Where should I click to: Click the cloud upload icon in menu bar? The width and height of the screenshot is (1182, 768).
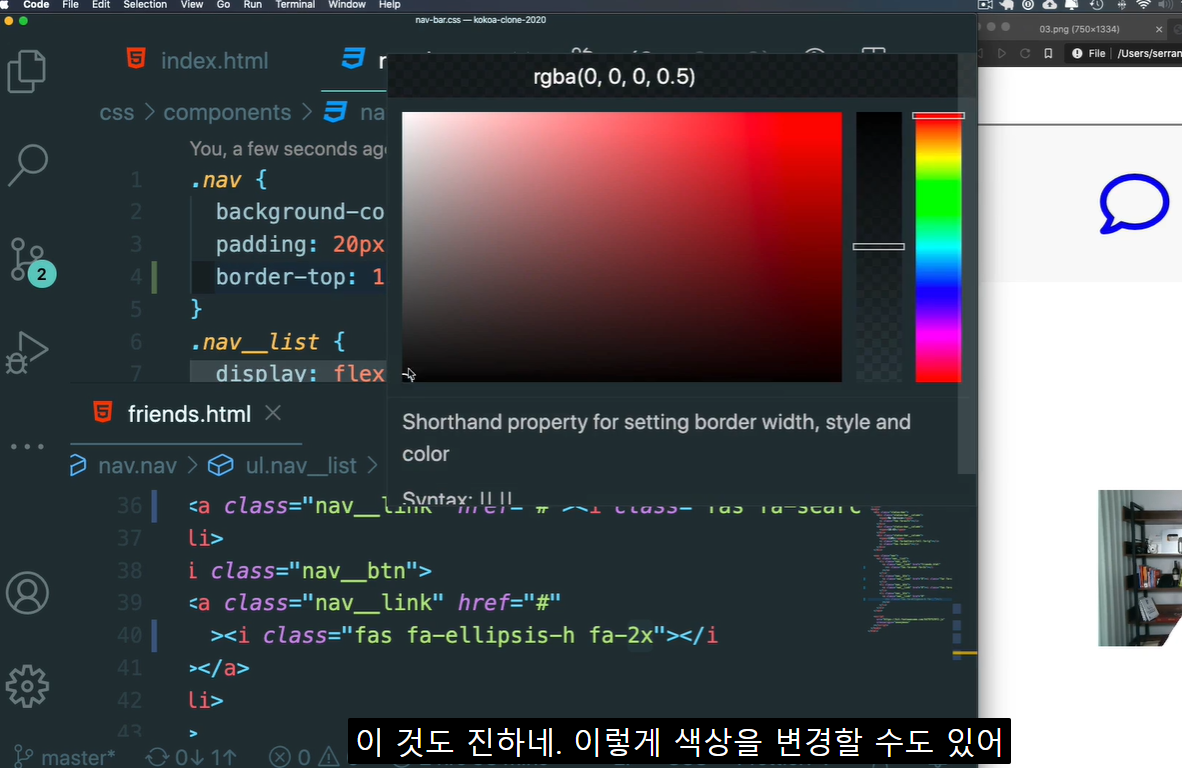[x=1049, y=5]
